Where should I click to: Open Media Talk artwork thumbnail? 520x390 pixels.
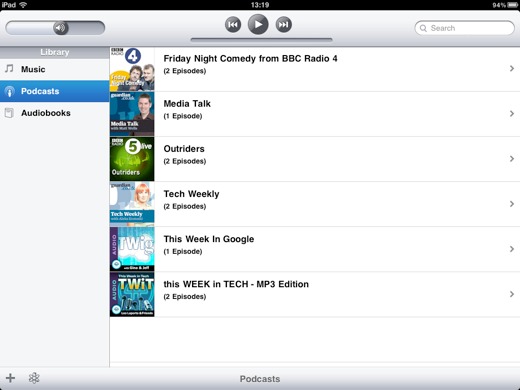point(132,114)
